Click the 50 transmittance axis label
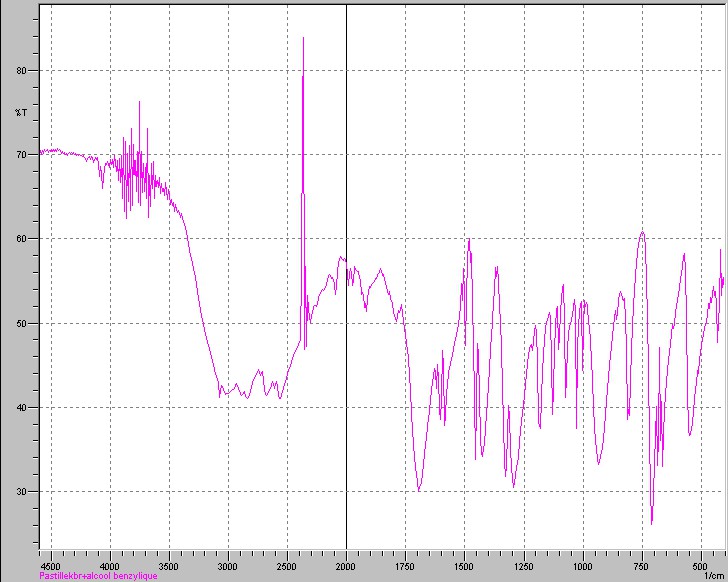Image resolution: width=728 pixels, height=582 pixels. pos(22,323)
